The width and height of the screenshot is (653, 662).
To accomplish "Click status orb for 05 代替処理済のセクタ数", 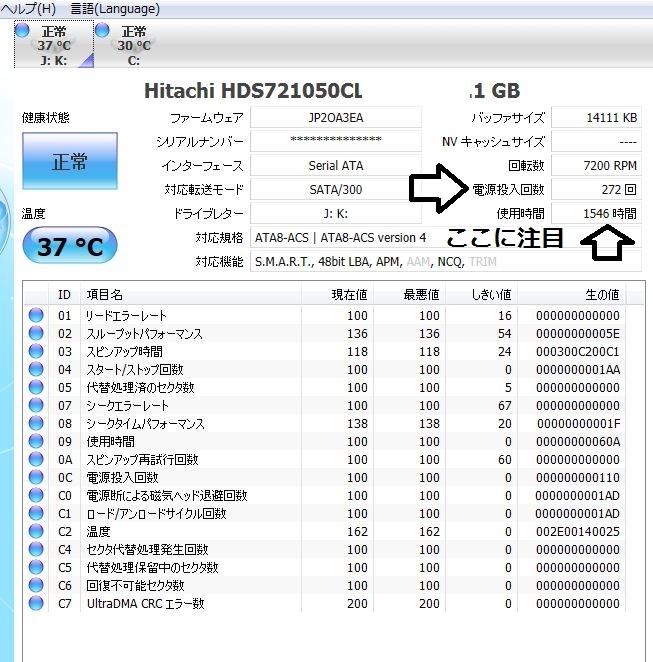I will pos(36,387).
